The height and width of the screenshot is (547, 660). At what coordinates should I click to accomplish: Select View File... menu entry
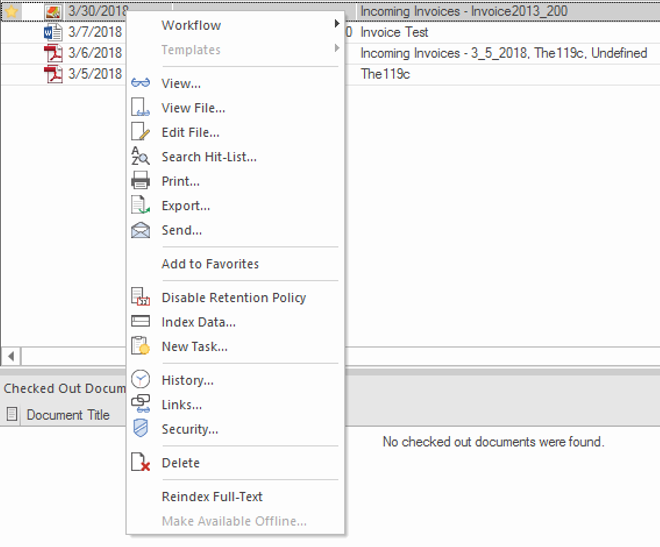pyautogui.click(x=235, y=108)
